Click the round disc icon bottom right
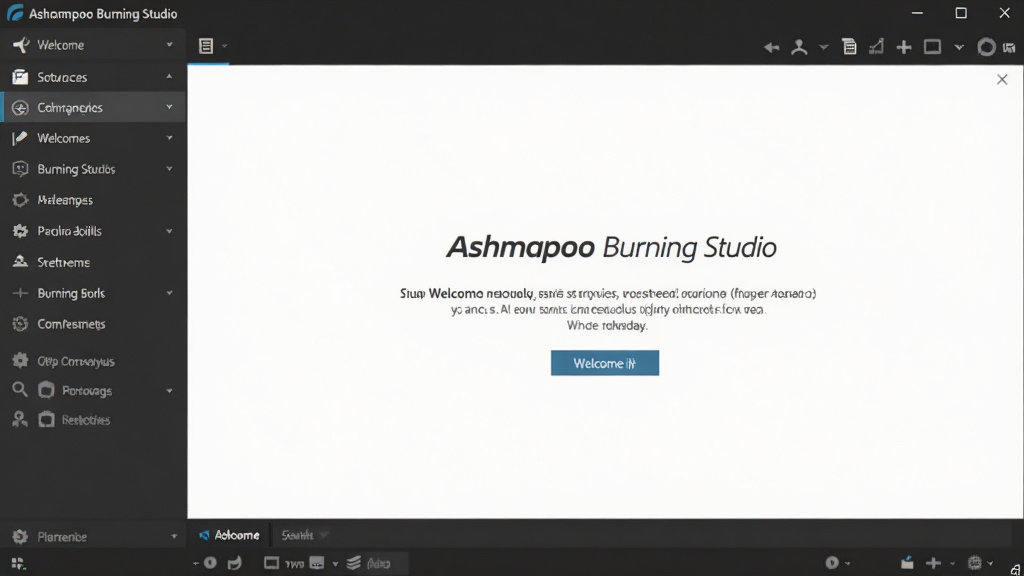The image size is (1024, 576). coord(832,563)
